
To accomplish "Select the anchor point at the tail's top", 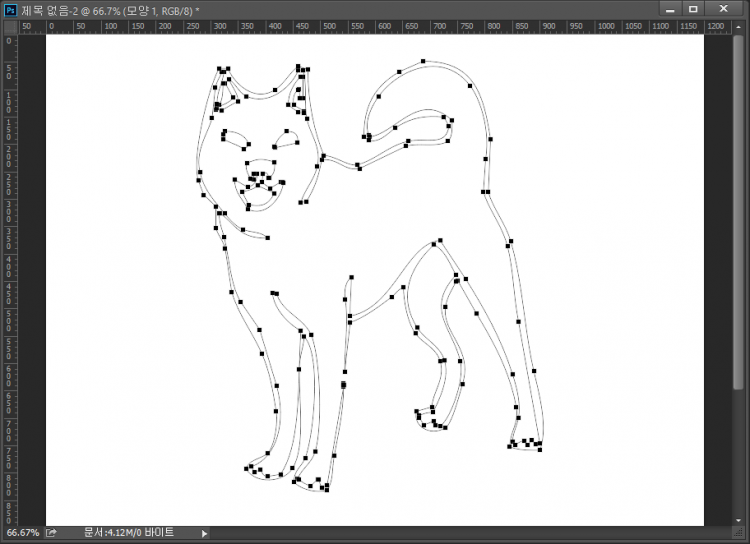I will point(423,61).
